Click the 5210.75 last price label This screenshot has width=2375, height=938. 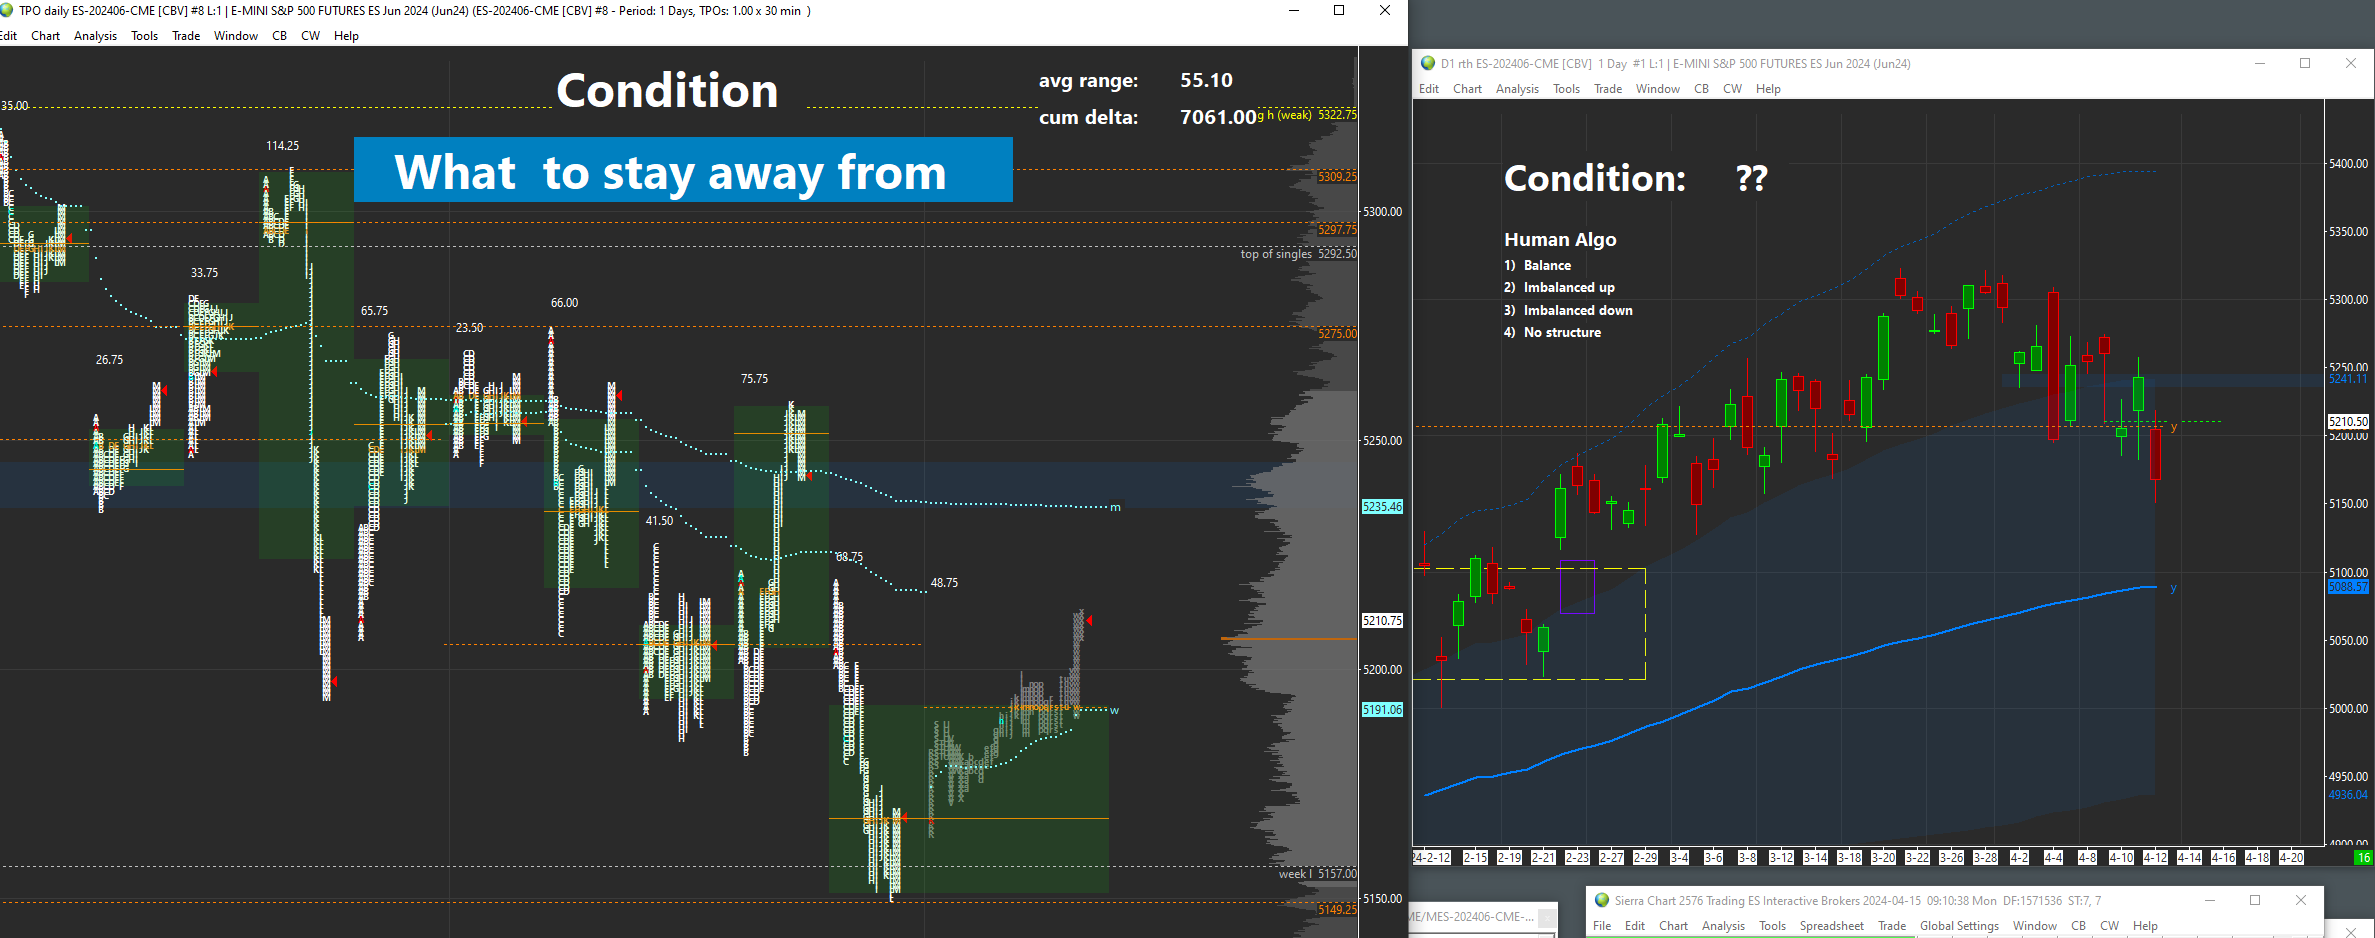tap(1382, 621)
